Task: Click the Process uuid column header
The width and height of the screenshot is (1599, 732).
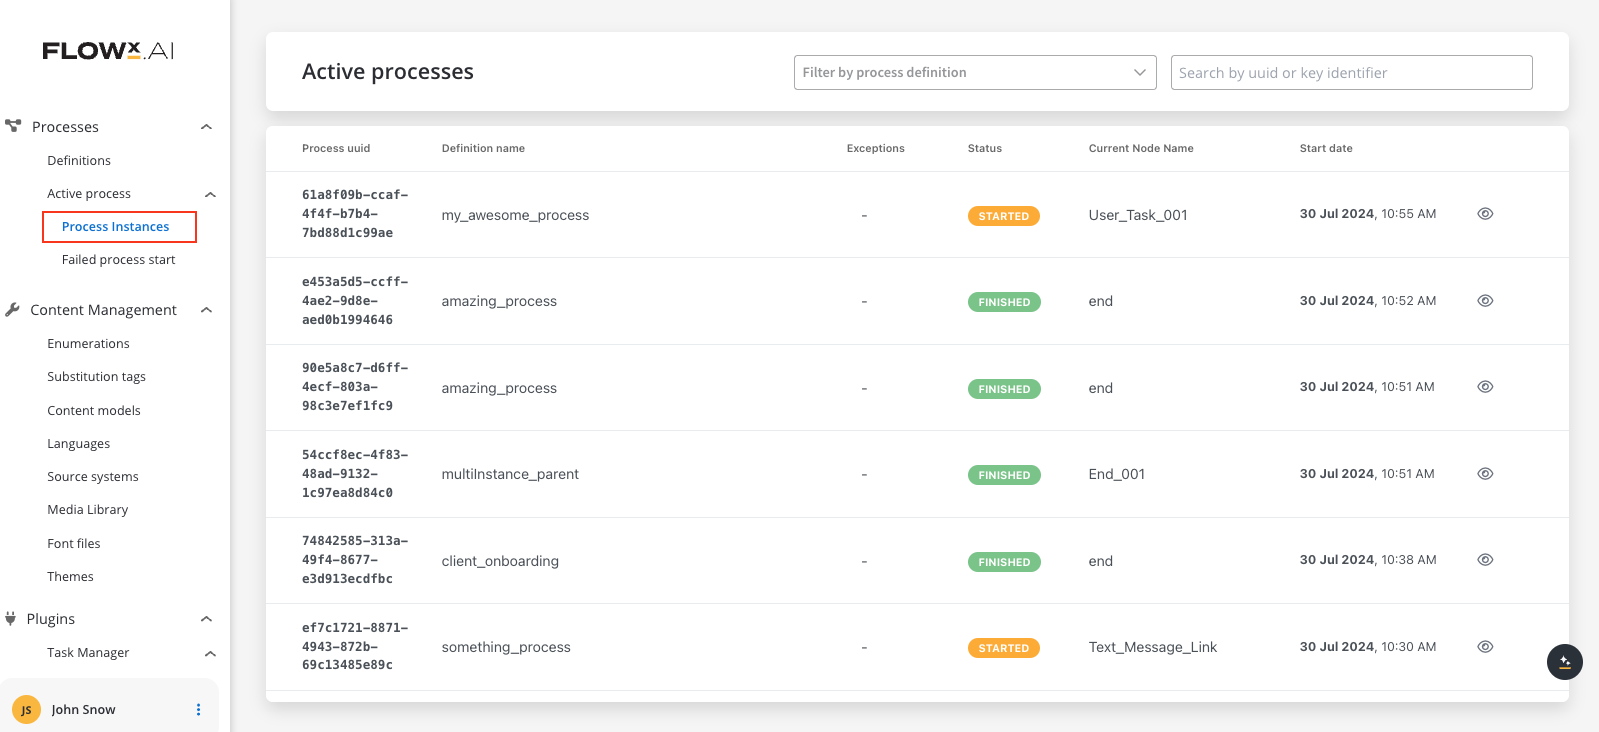Action: pos(336,148)
